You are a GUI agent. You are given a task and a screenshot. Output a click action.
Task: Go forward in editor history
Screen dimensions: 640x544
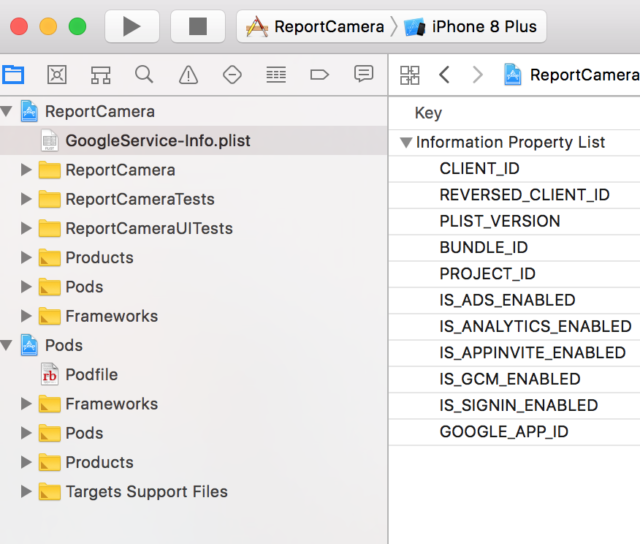click(x=478, y=75)
